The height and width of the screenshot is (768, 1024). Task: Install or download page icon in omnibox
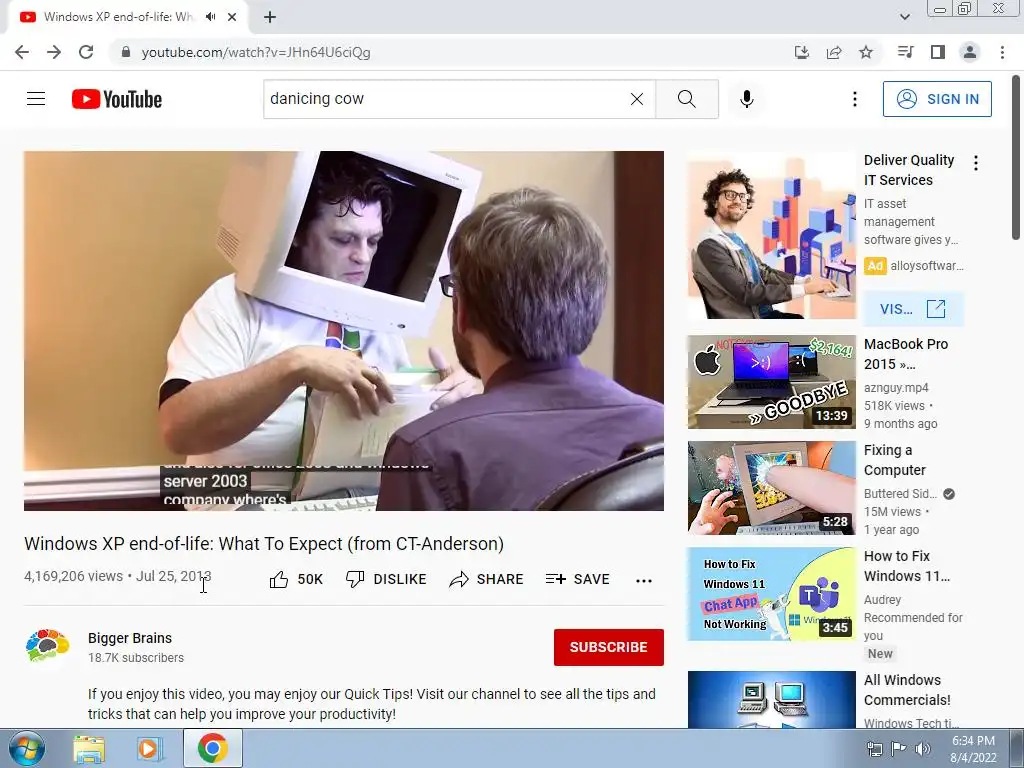pyautogui.click(x=802, y=52)
